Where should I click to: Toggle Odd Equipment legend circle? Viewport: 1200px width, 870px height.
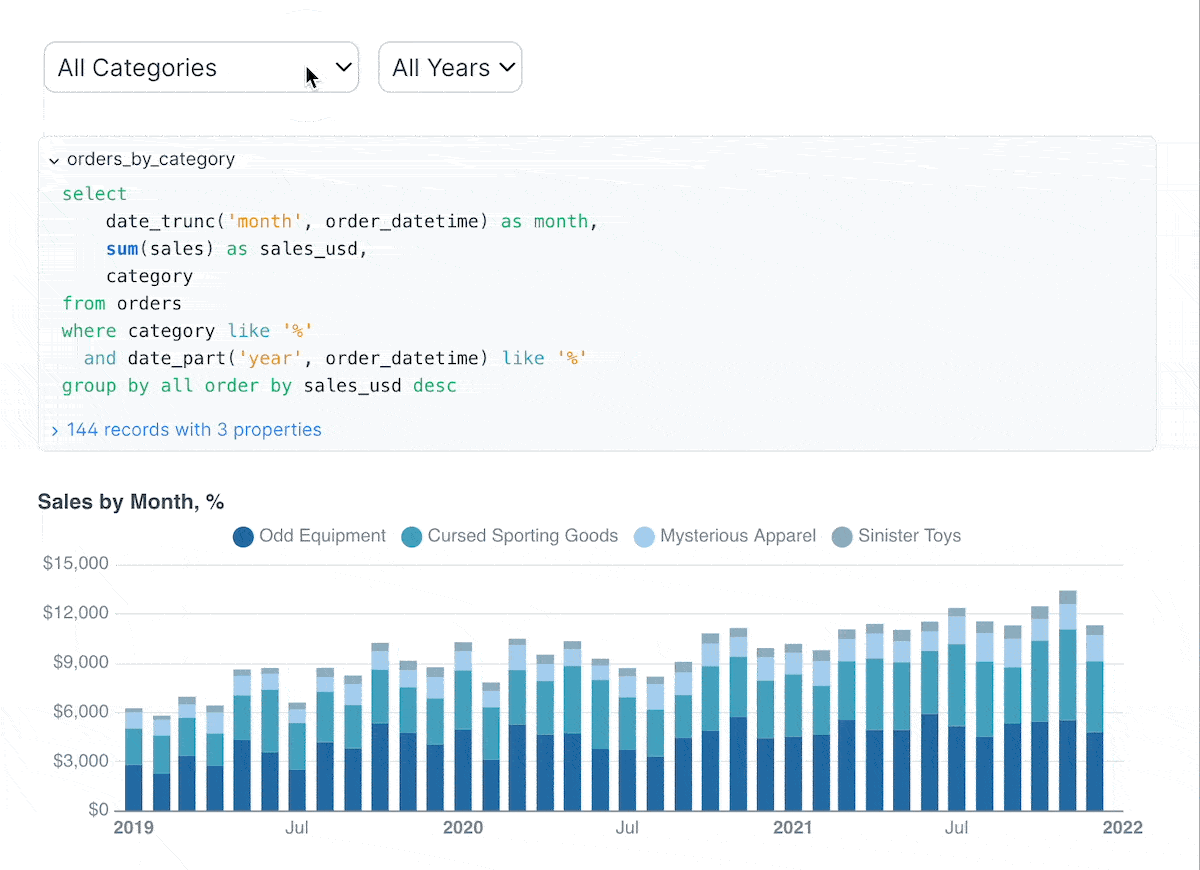(x=243, y=537)
